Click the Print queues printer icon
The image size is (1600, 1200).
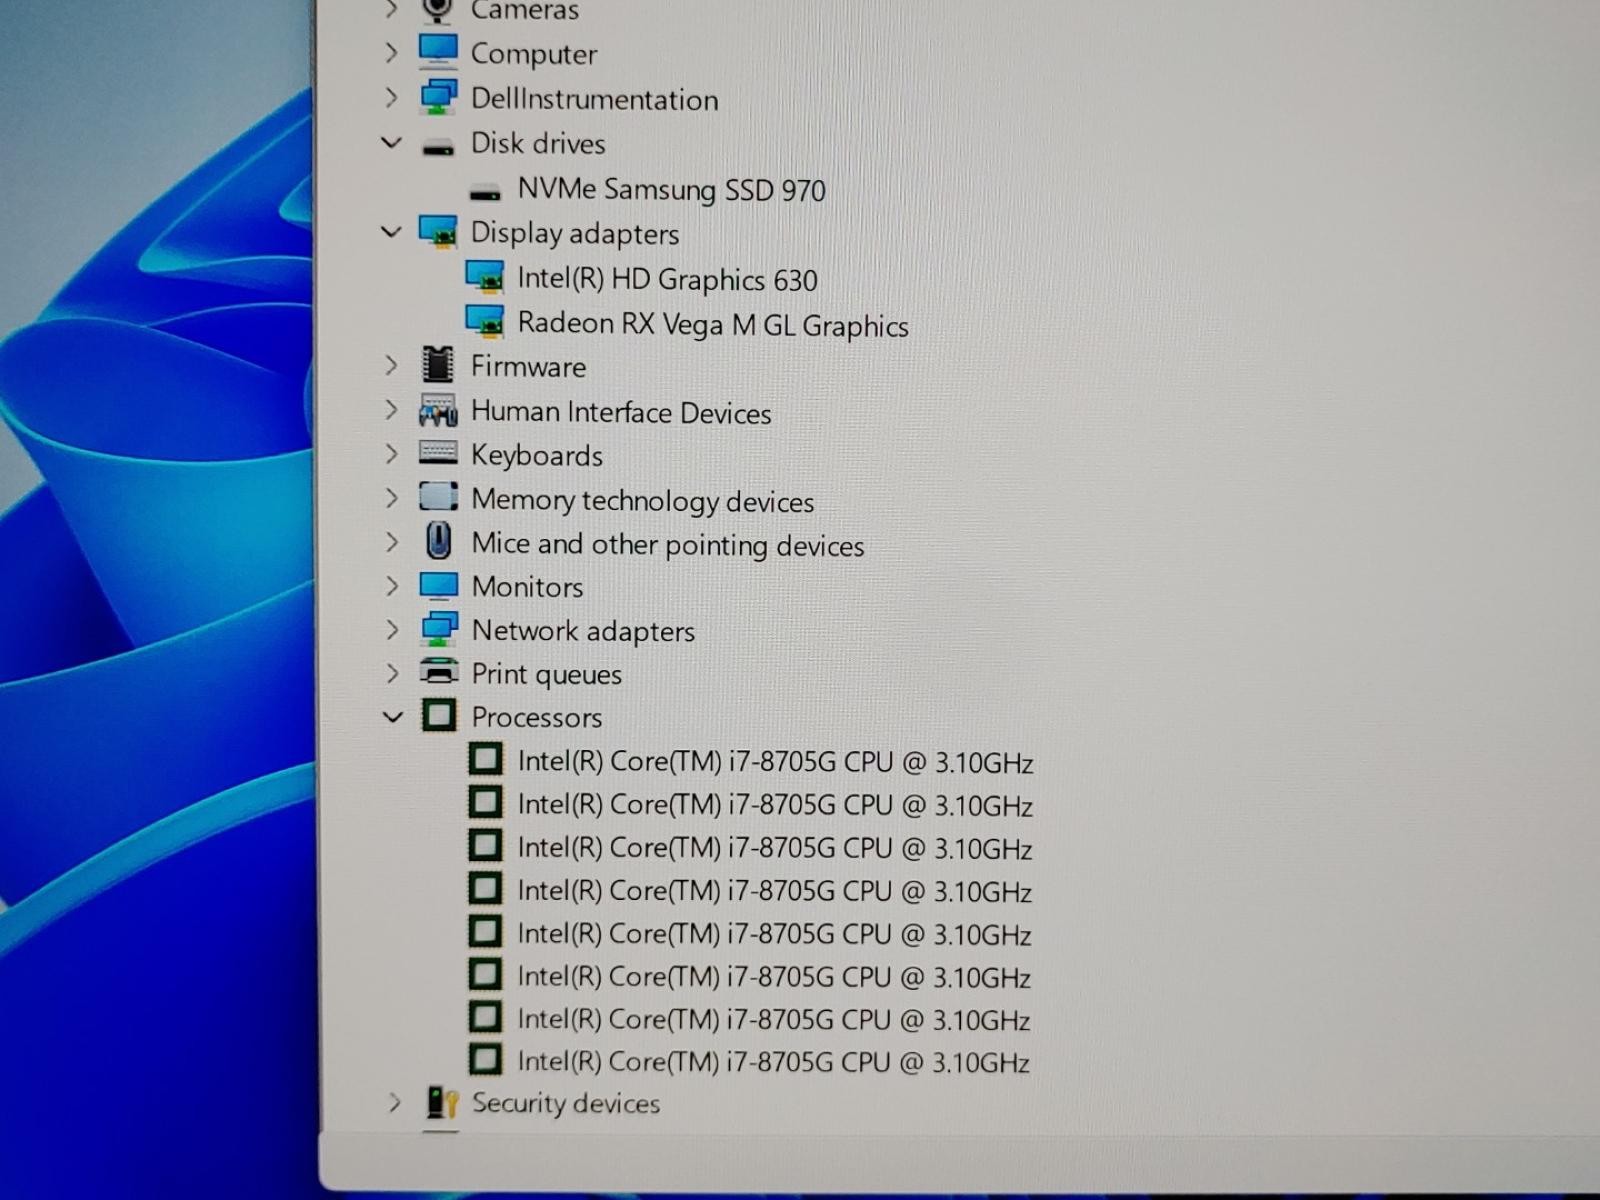pyautogui.click(x=439, y=671)
